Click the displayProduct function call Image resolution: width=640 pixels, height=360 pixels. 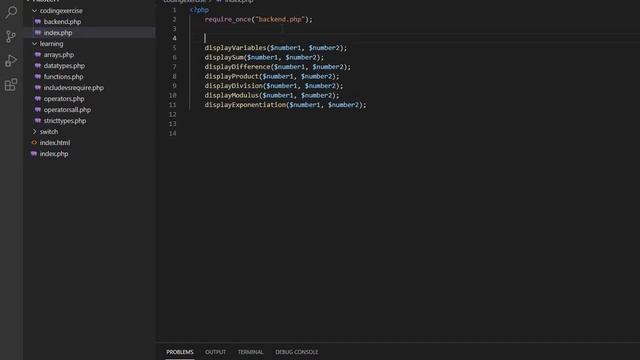point(272,76)
